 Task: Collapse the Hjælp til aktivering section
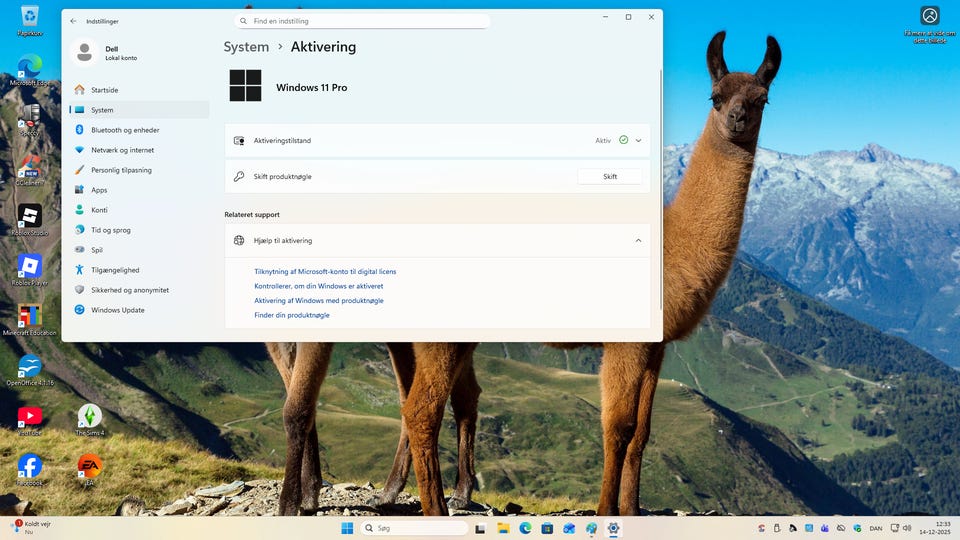[638, 241]
